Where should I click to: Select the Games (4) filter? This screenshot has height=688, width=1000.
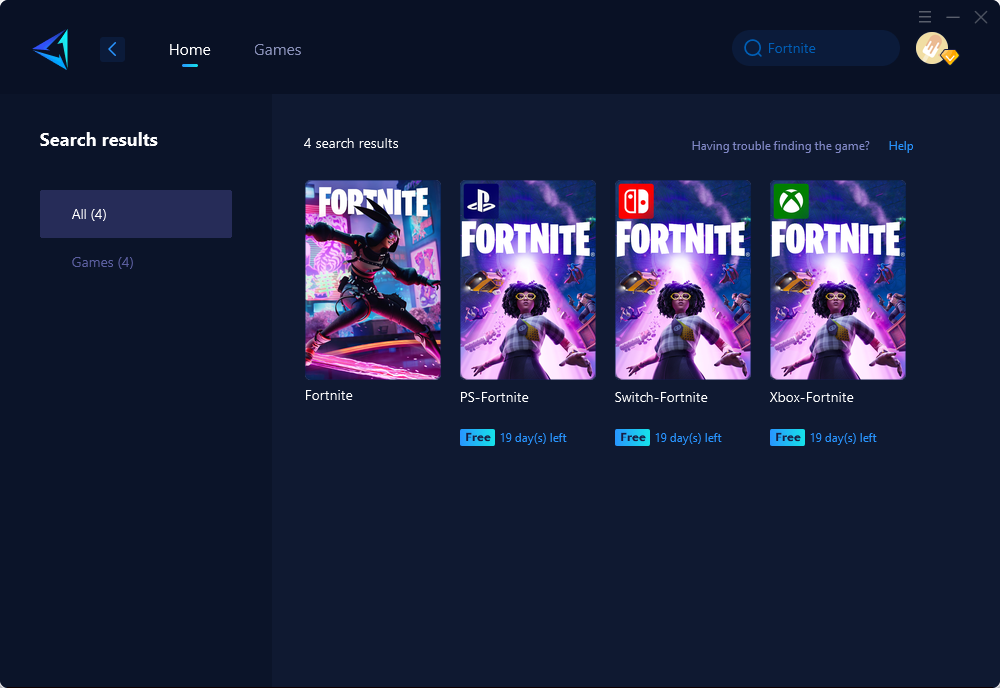[x=102, y=262]
